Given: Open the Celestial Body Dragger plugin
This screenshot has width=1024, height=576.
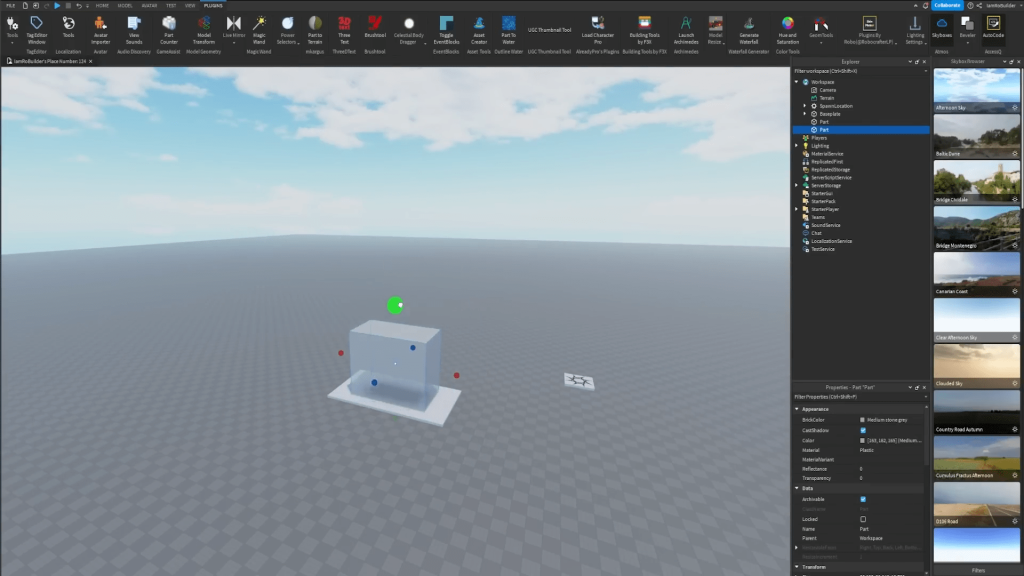Looking at the screenshot, I should point(409,30).
